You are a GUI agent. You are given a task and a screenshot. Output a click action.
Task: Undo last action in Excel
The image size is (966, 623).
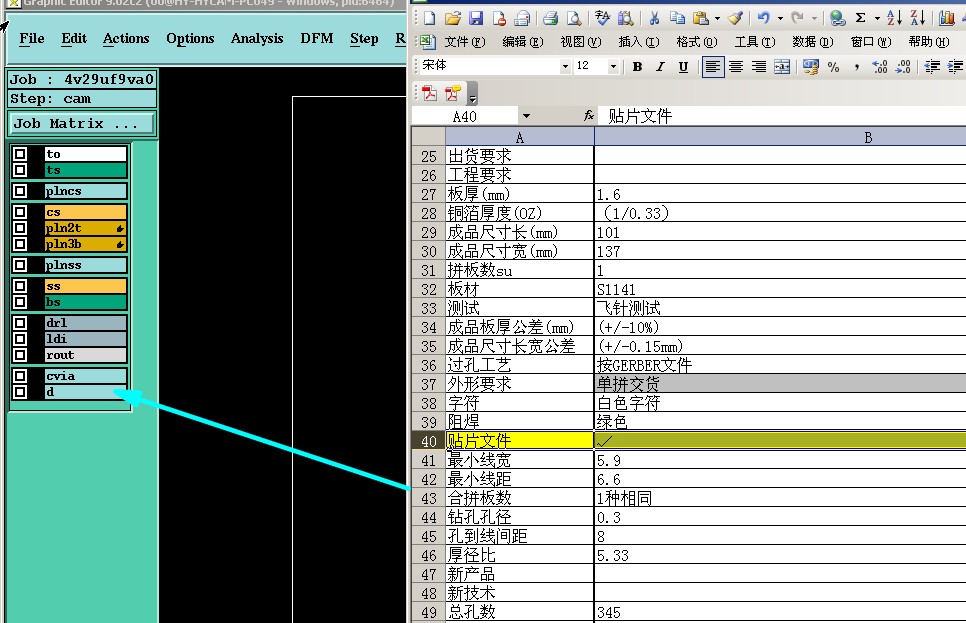tap(764, 18)
